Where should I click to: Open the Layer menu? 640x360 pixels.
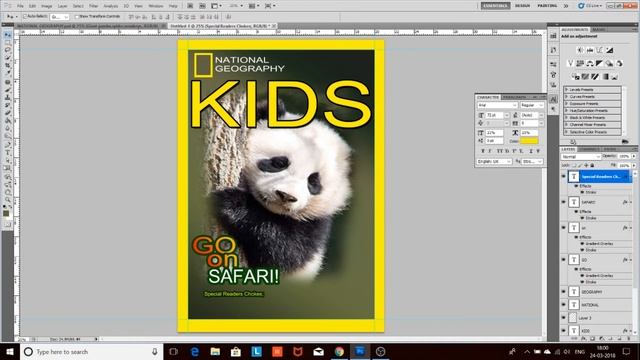62,6
